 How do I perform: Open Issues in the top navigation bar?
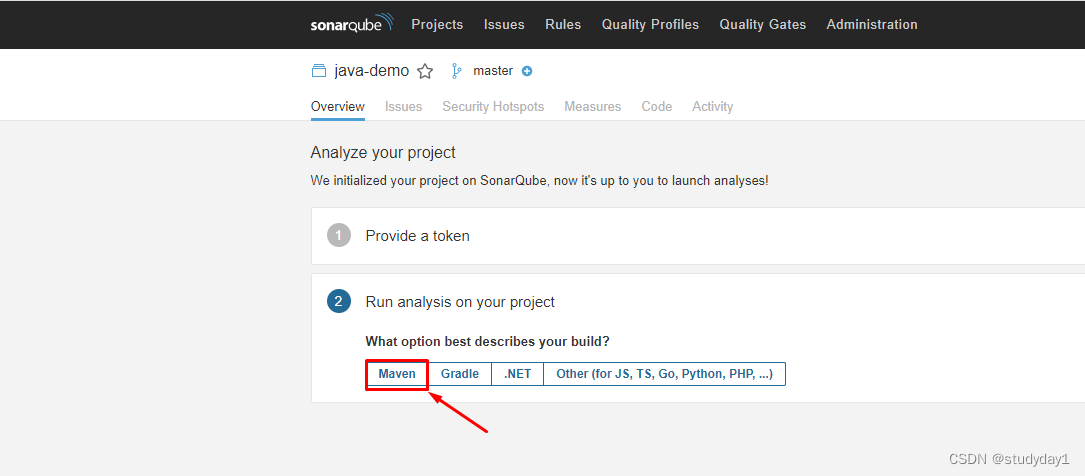[x=504, y=24]
